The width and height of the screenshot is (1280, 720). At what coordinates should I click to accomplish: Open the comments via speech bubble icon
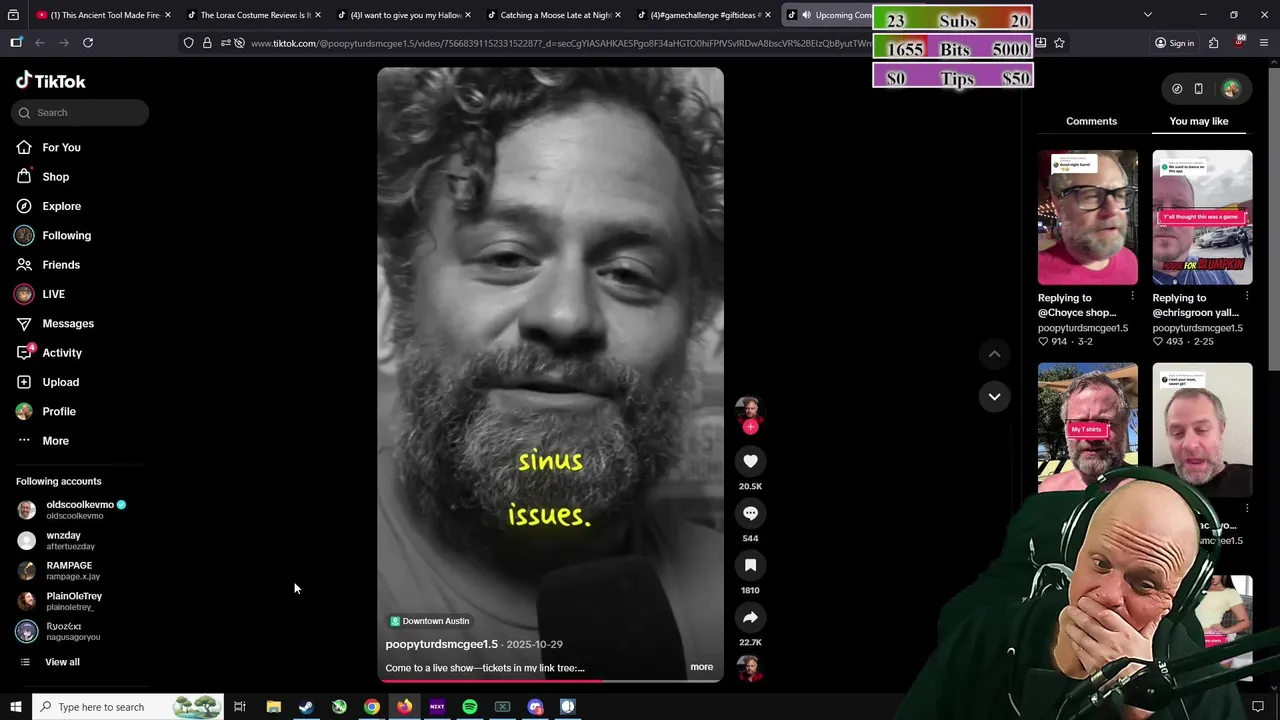750,513
